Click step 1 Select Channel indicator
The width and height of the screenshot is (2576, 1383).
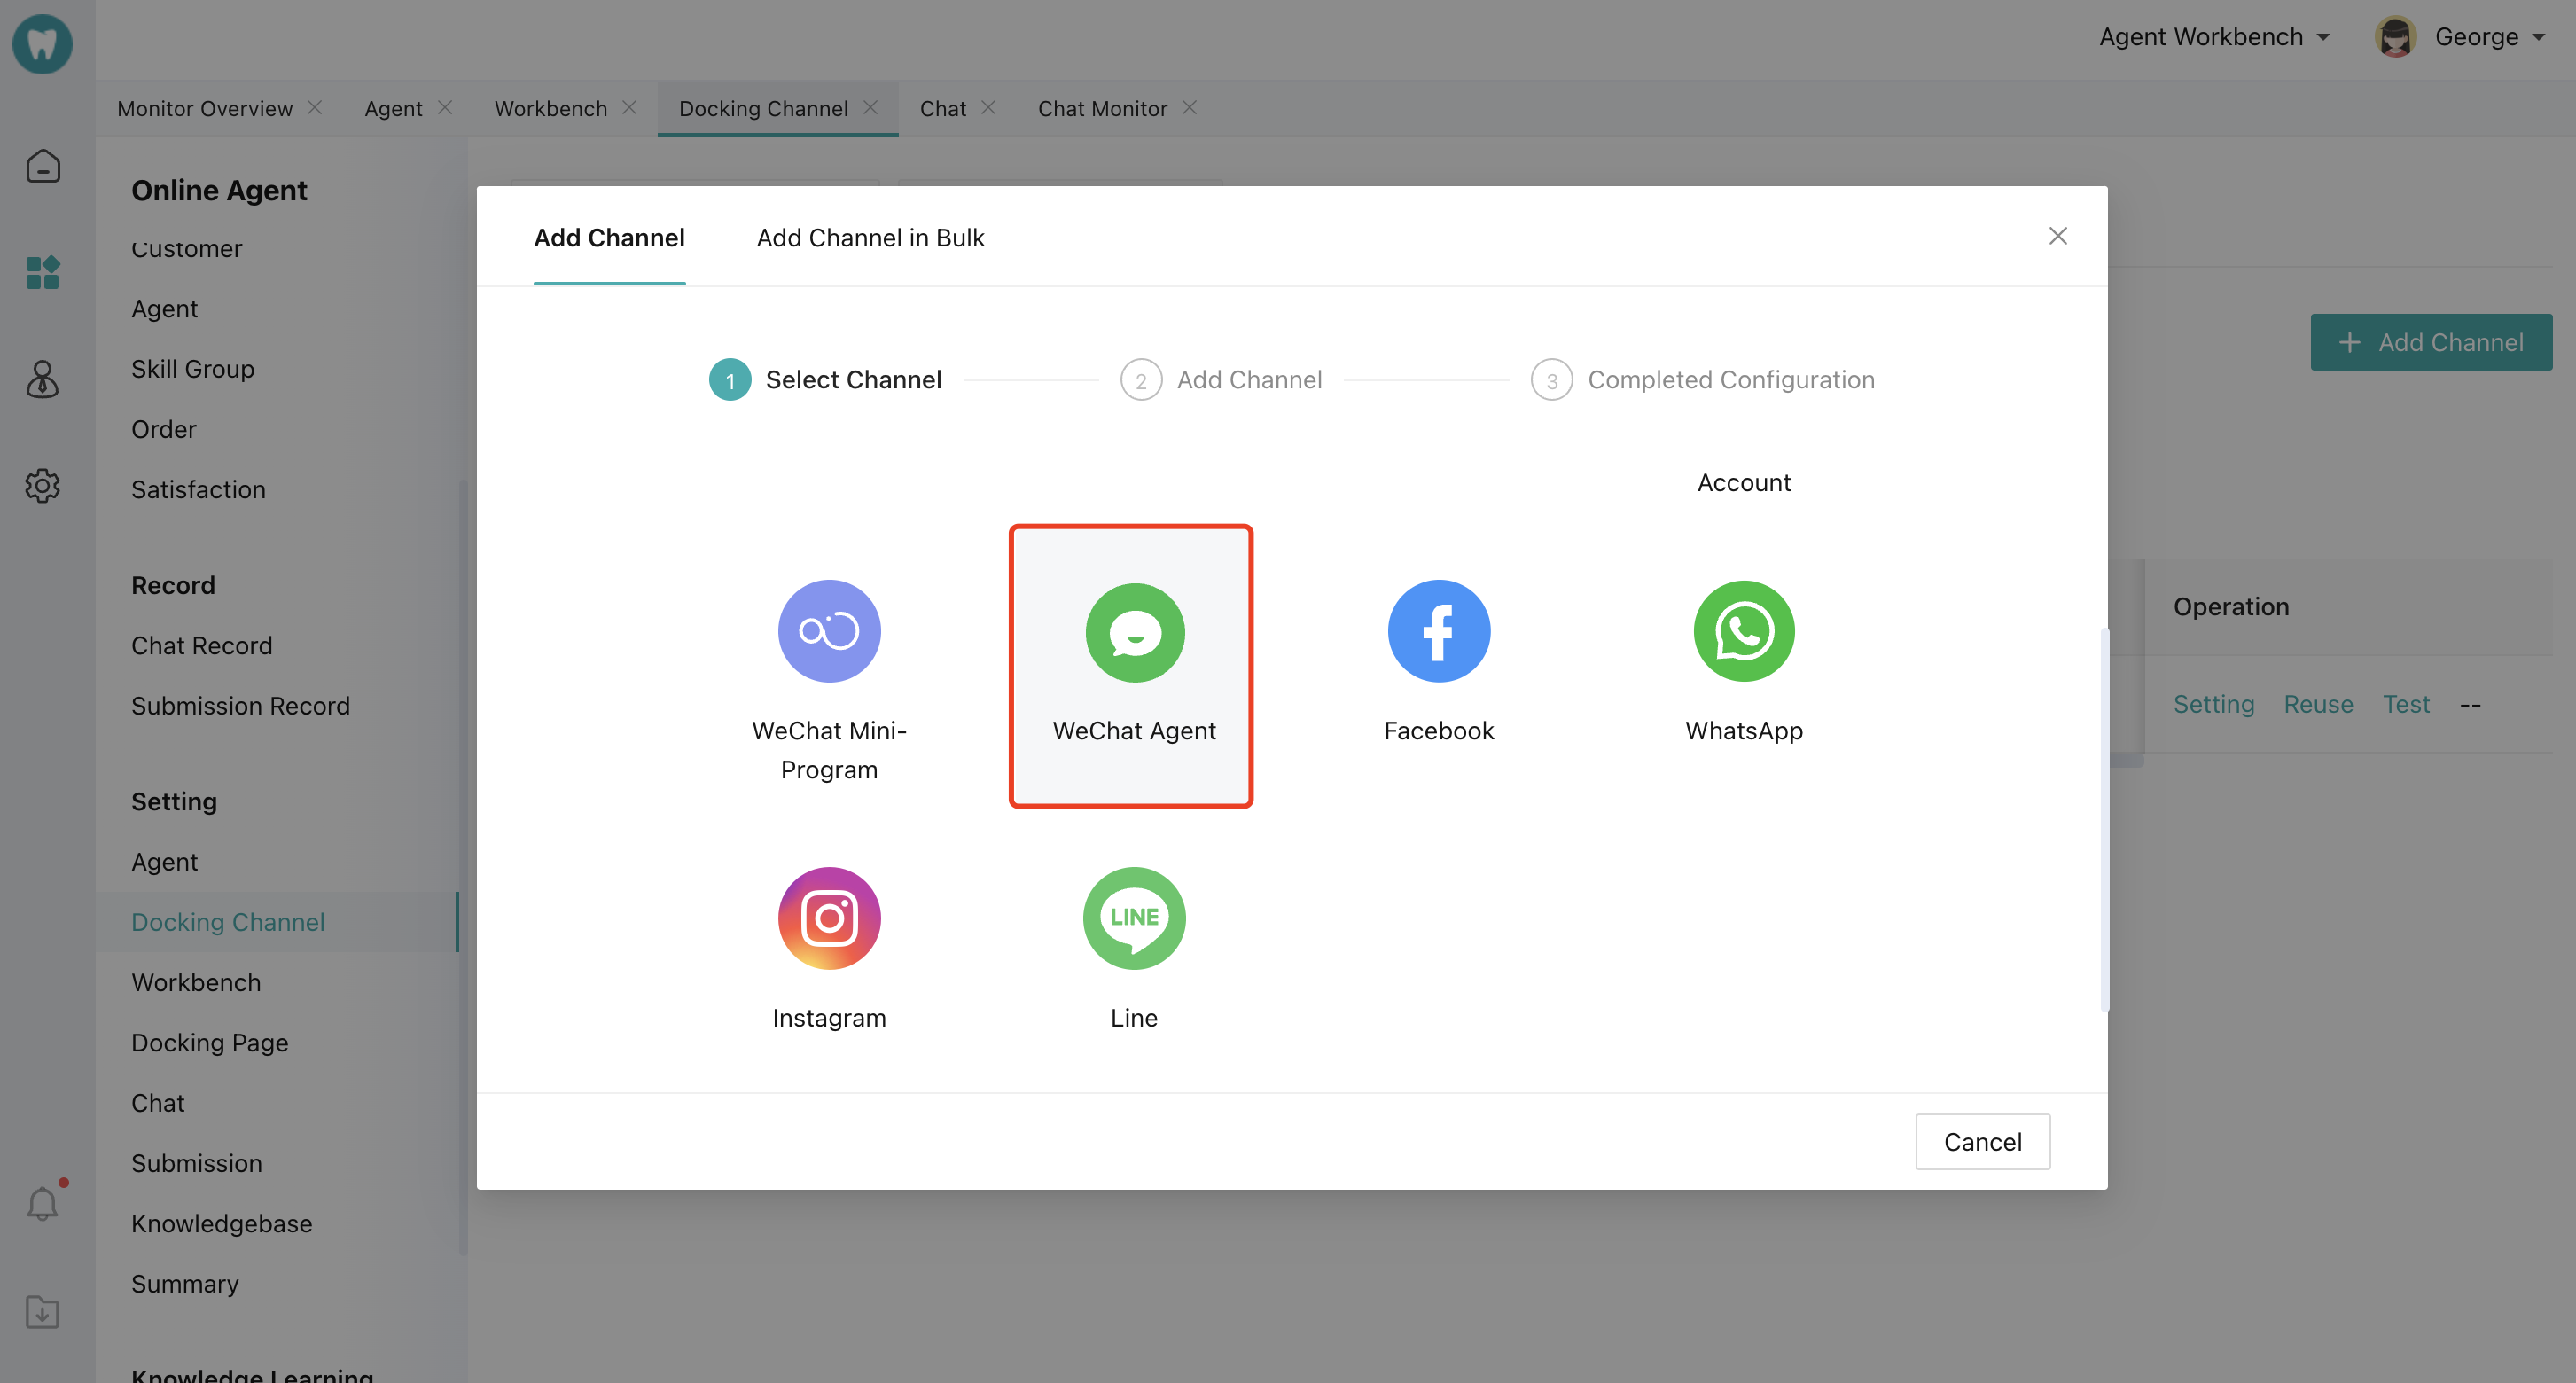click(825, 380)
